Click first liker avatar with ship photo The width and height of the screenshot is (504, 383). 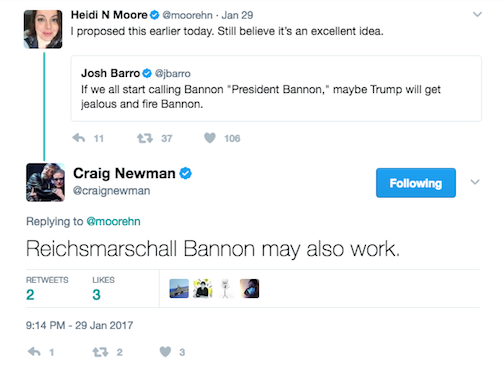tap(179, 288)
